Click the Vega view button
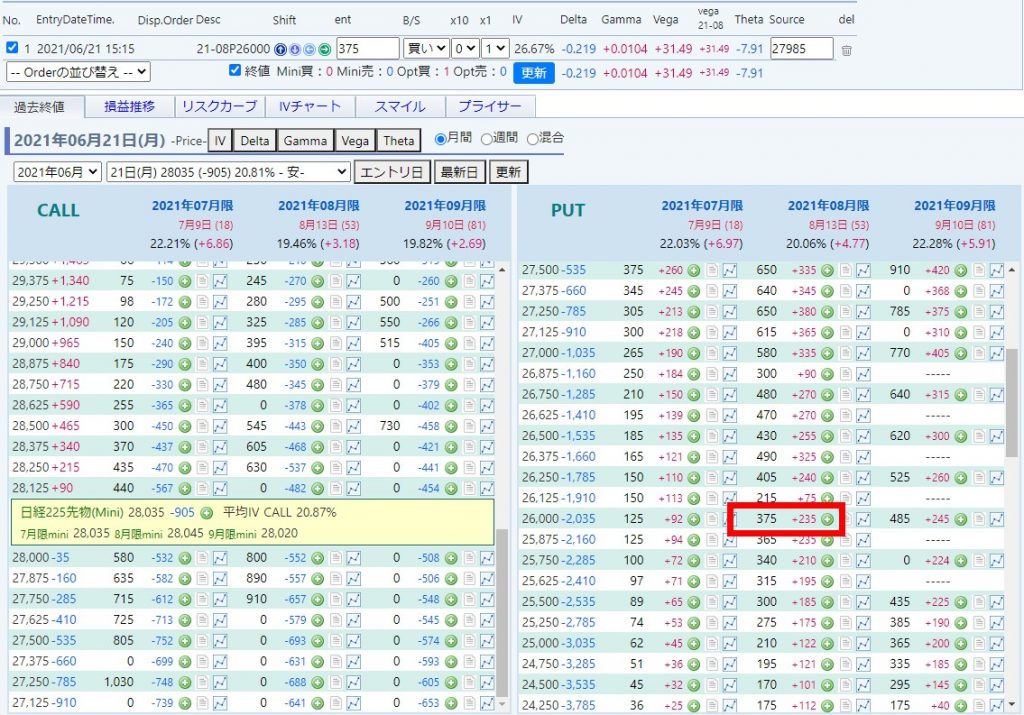1024x715 pixels. coord(355,141)
